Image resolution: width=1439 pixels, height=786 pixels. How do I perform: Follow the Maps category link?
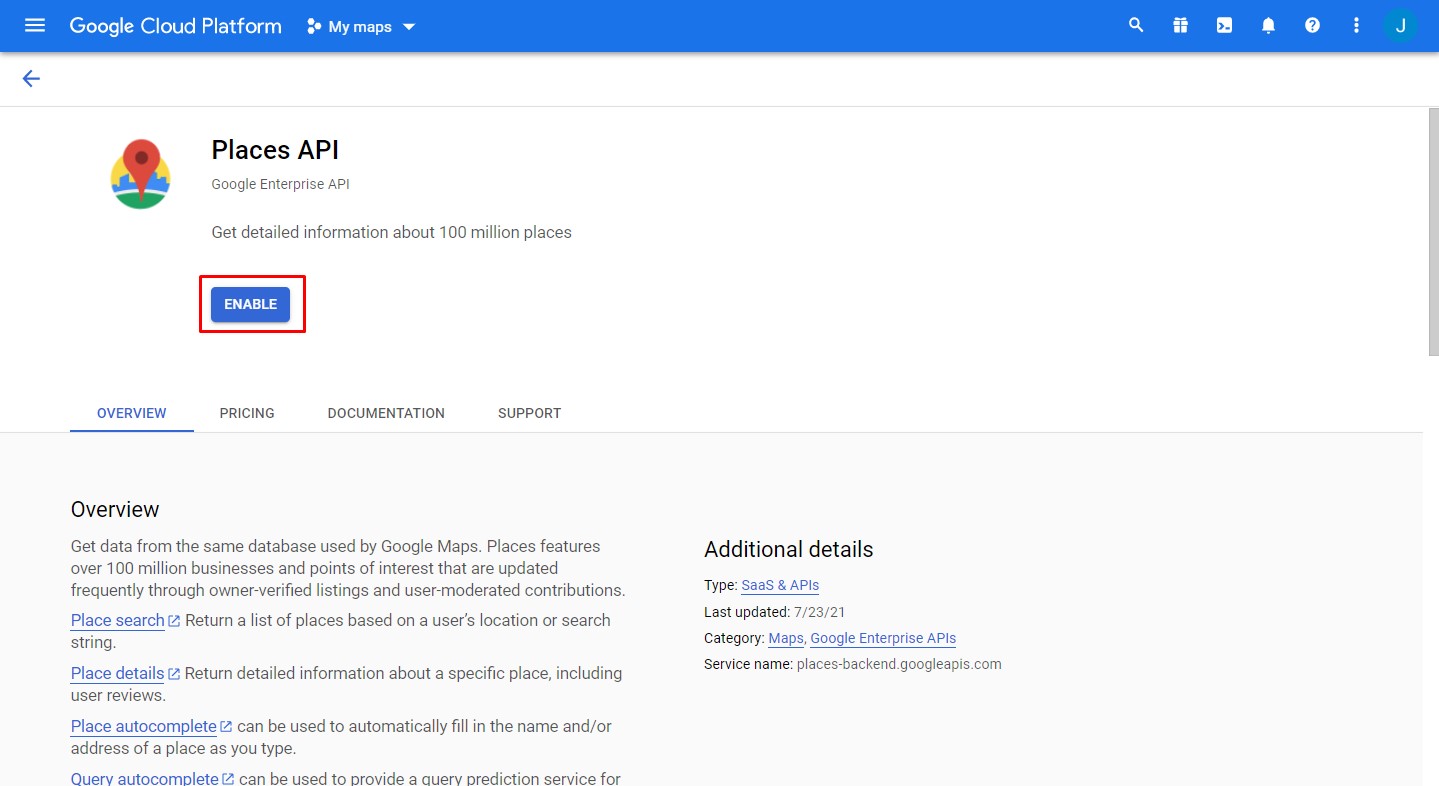(786, 638)
